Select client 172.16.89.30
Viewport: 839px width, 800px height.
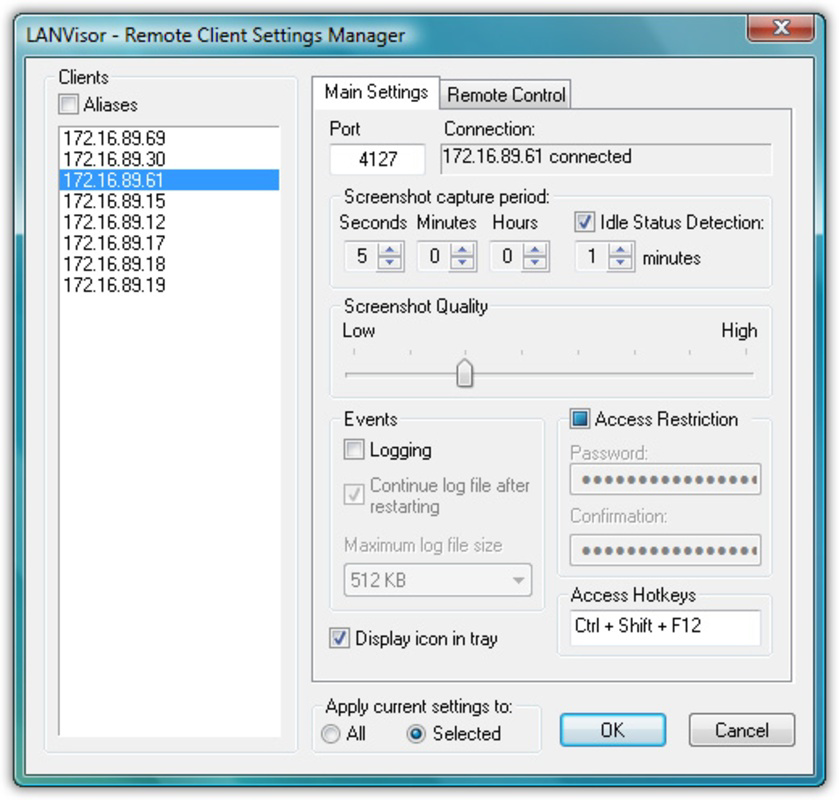[x=169, y=159]
